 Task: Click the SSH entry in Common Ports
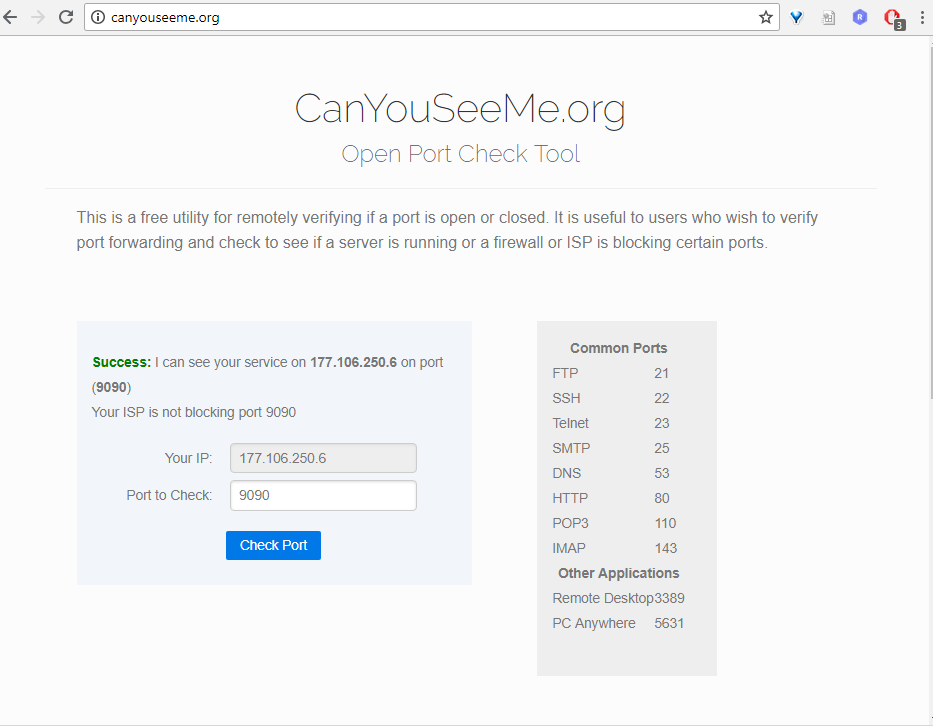(x=566, y=398)
